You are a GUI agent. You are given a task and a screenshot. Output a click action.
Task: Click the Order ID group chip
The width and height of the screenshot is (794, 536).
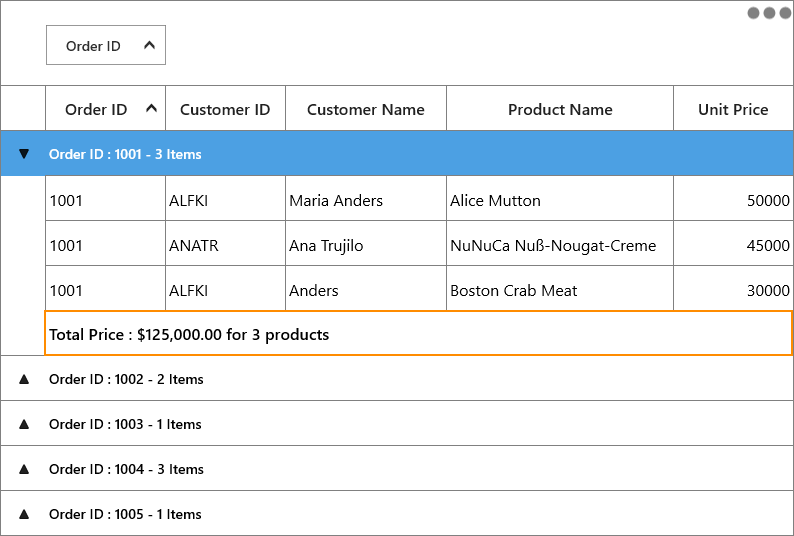[106, 45]
